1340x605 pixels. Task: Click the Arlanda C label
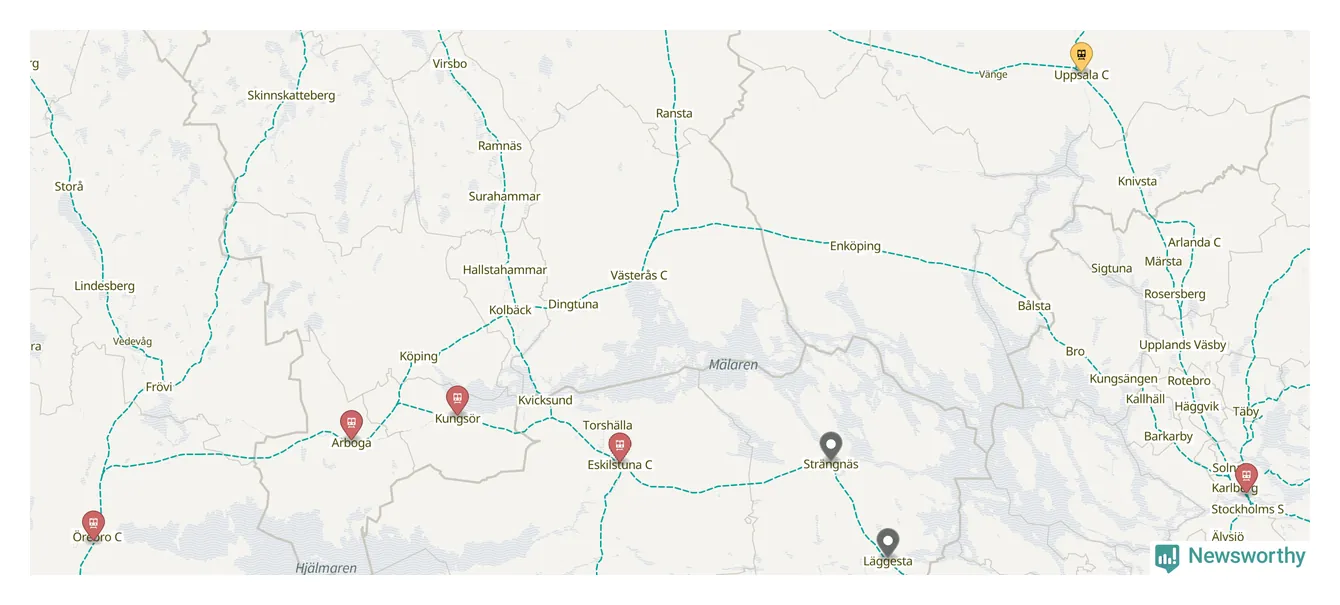pyautogui.click(x=1194, y=242)
